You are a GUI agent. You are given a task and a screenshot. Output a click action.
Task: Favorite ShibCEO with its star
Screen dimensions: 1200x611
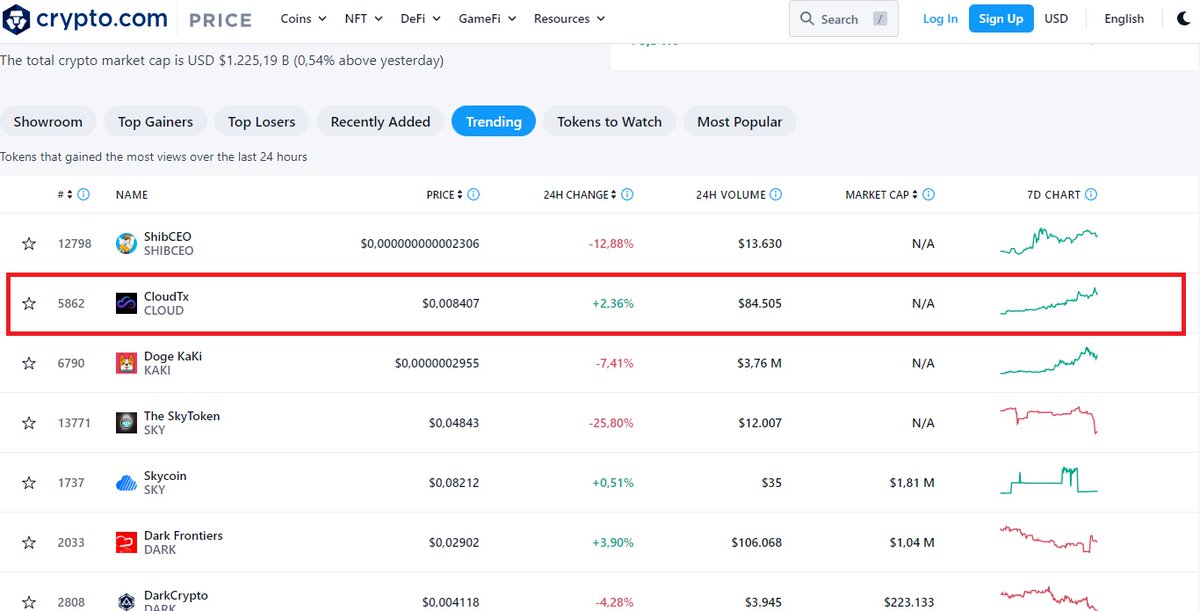click(x=29, y=243)
